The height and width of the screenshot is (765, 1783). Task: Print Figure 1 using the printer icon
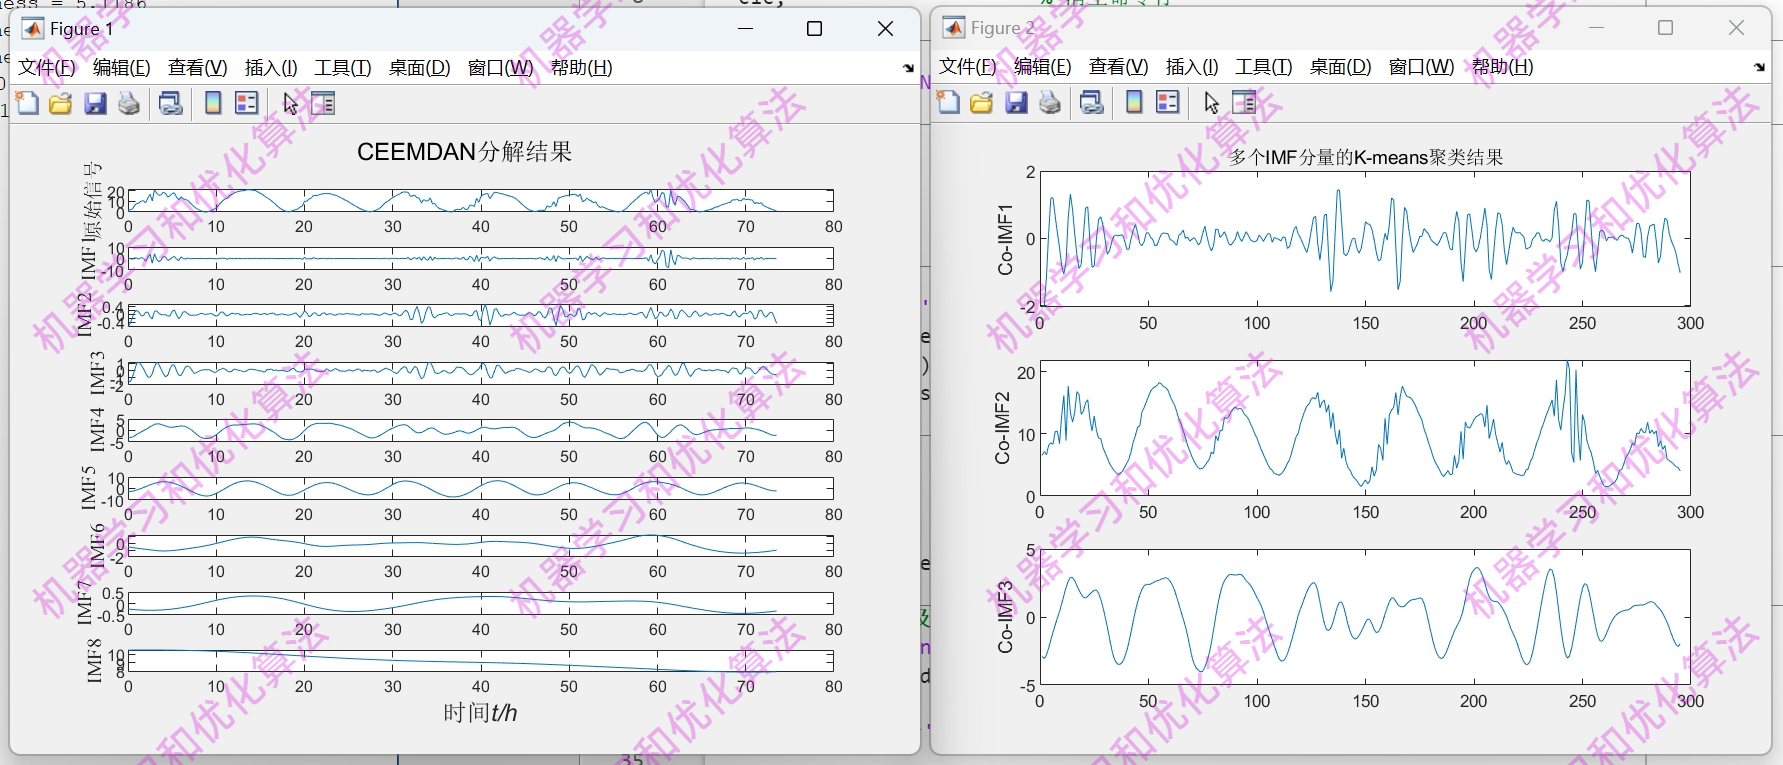tap(129, 103)
